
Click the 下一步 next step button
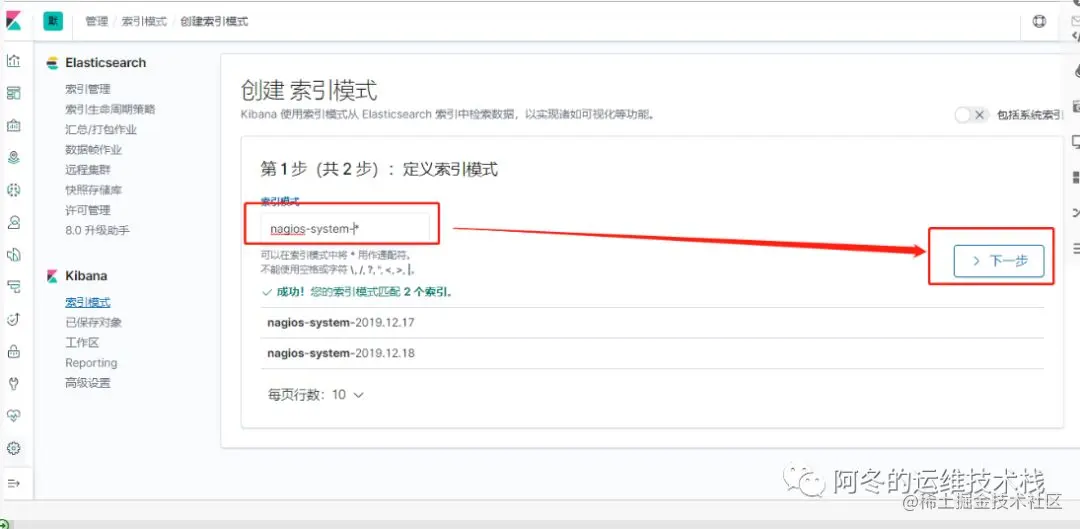pos(999,261)
